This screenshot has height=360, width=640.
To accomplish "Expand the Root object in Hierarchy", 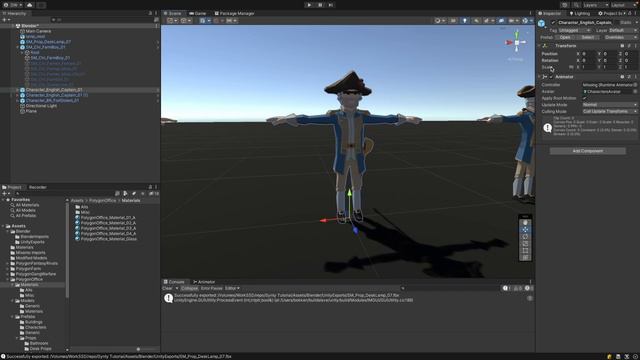I will click(x=22, y=53).
